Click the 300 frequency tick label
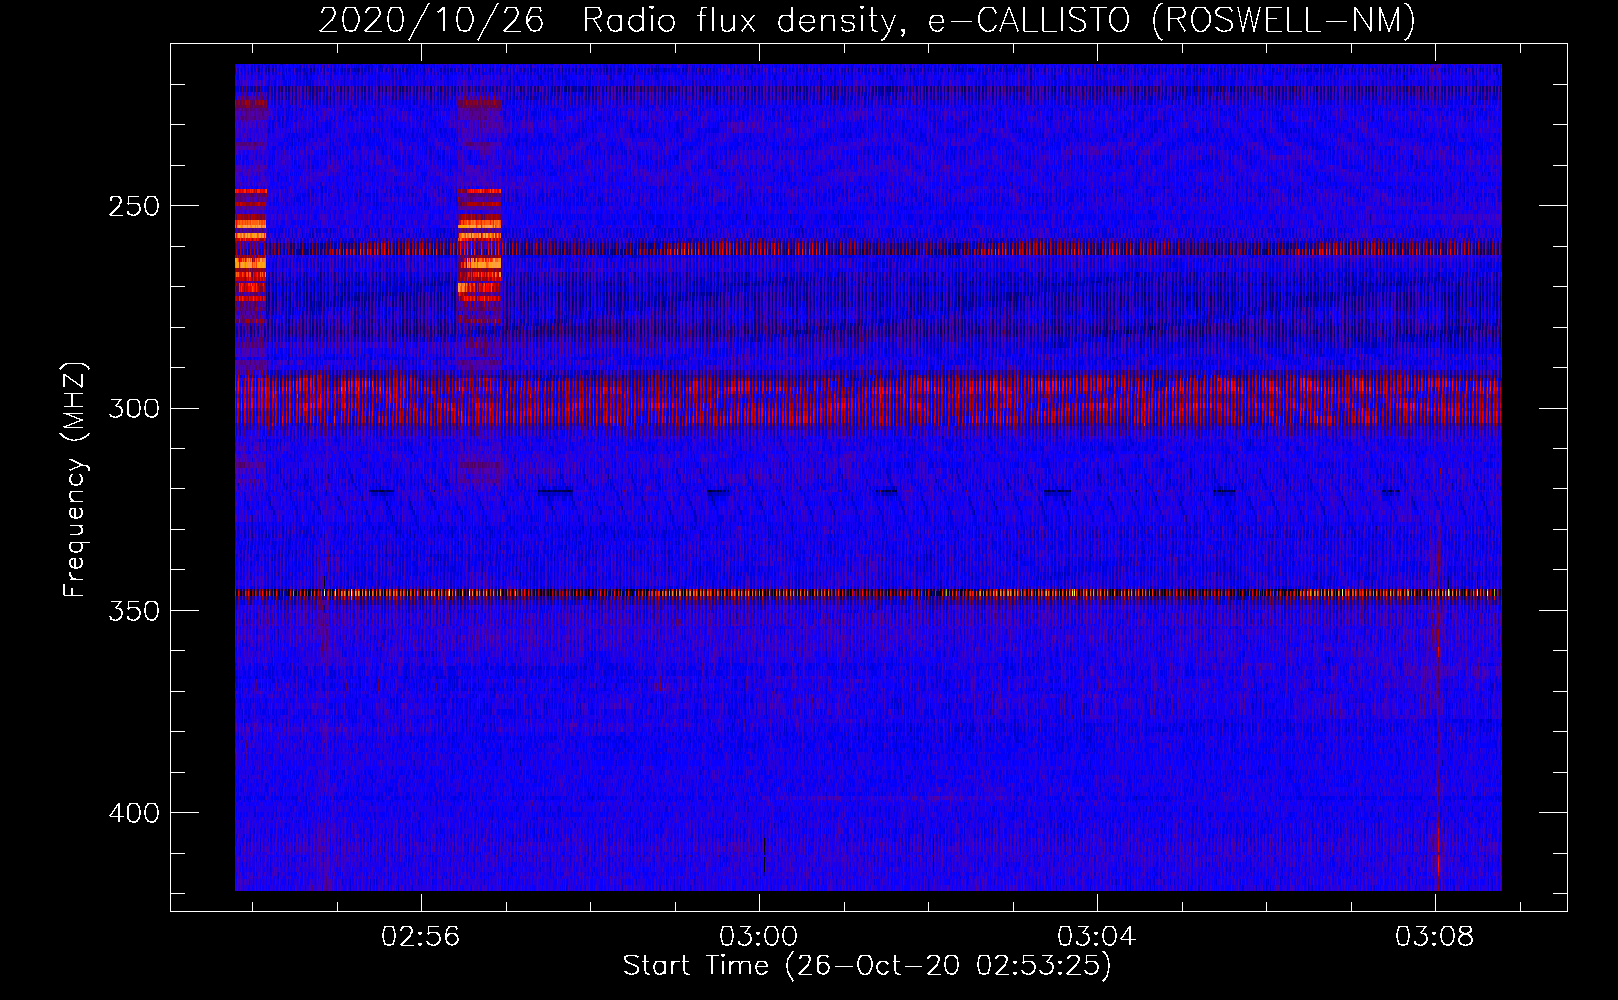Screen dimensions: 1618x1000 pyautogui.click(x=134, y=408)
